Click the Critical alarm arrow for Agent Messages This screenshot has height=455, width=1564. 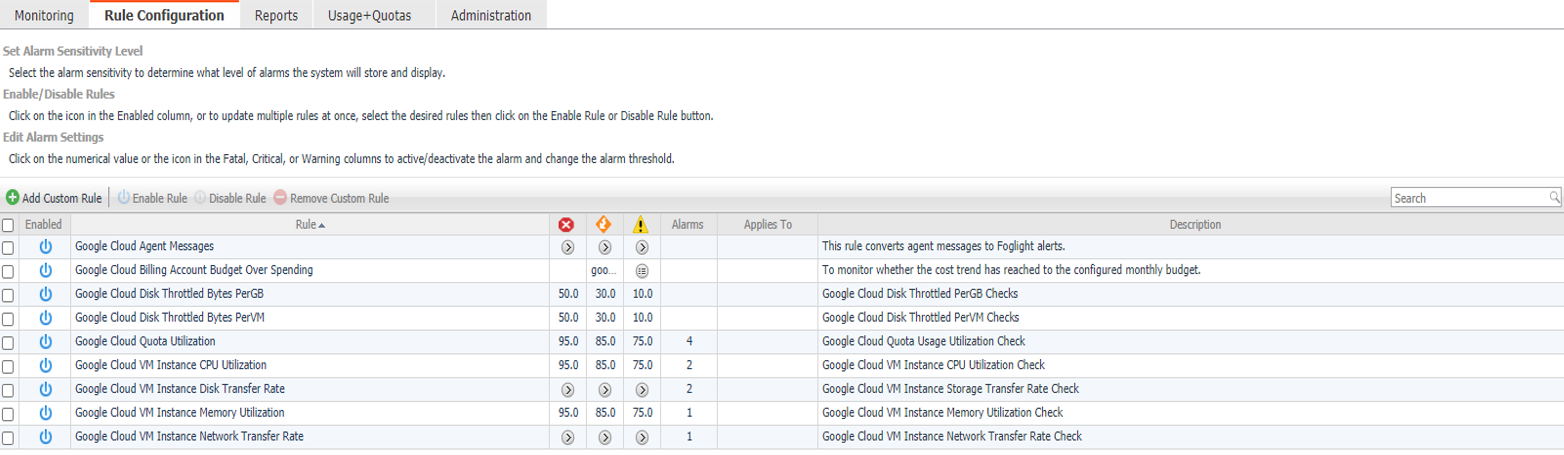pos(604,246)
